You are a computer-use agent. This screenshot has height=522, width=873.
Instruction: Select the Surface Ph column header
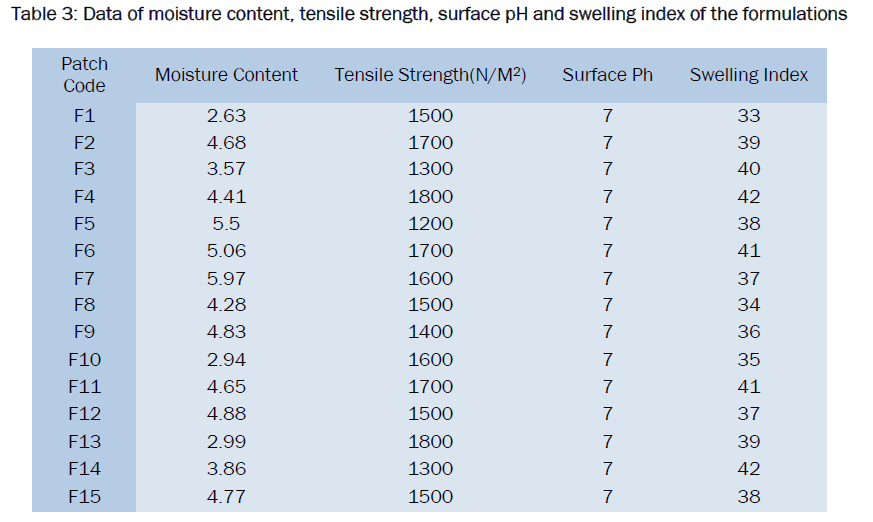[607, 75]
